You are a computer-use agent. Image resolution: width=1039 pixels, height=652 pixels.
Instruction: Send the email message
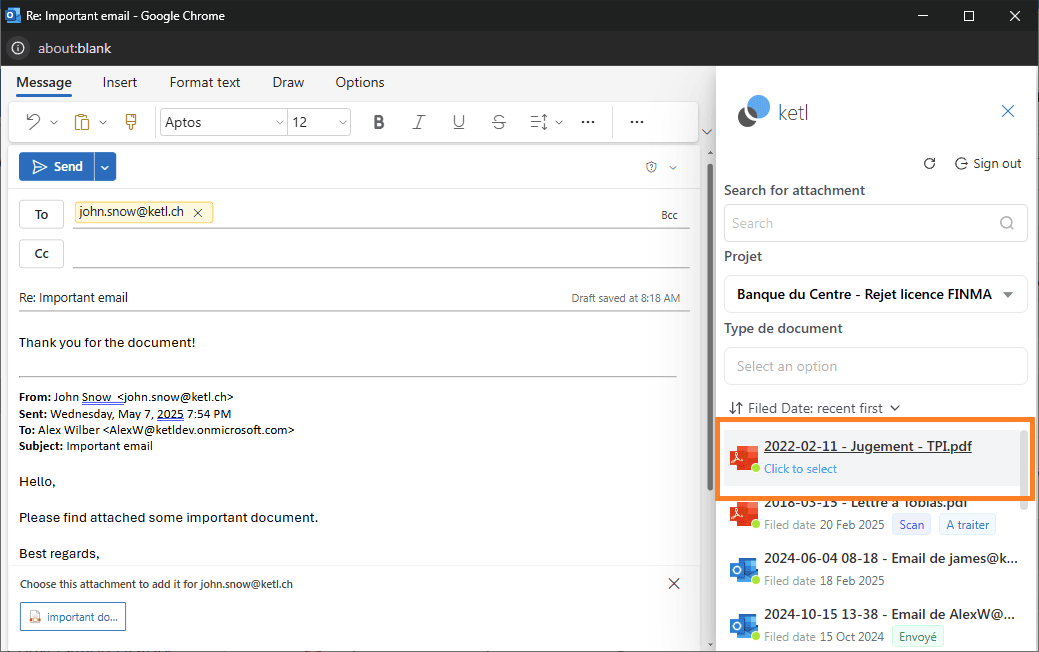pyautogui.click(x=57, y=167)
